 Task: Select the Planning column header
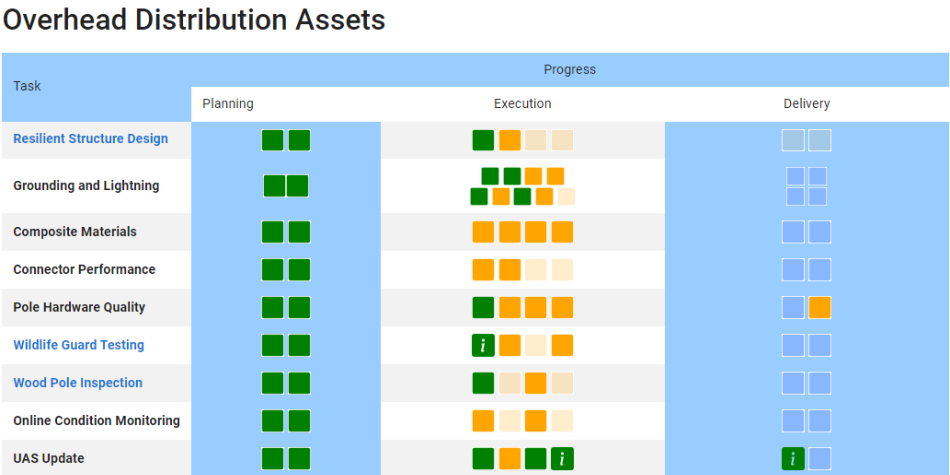[228, 104]
